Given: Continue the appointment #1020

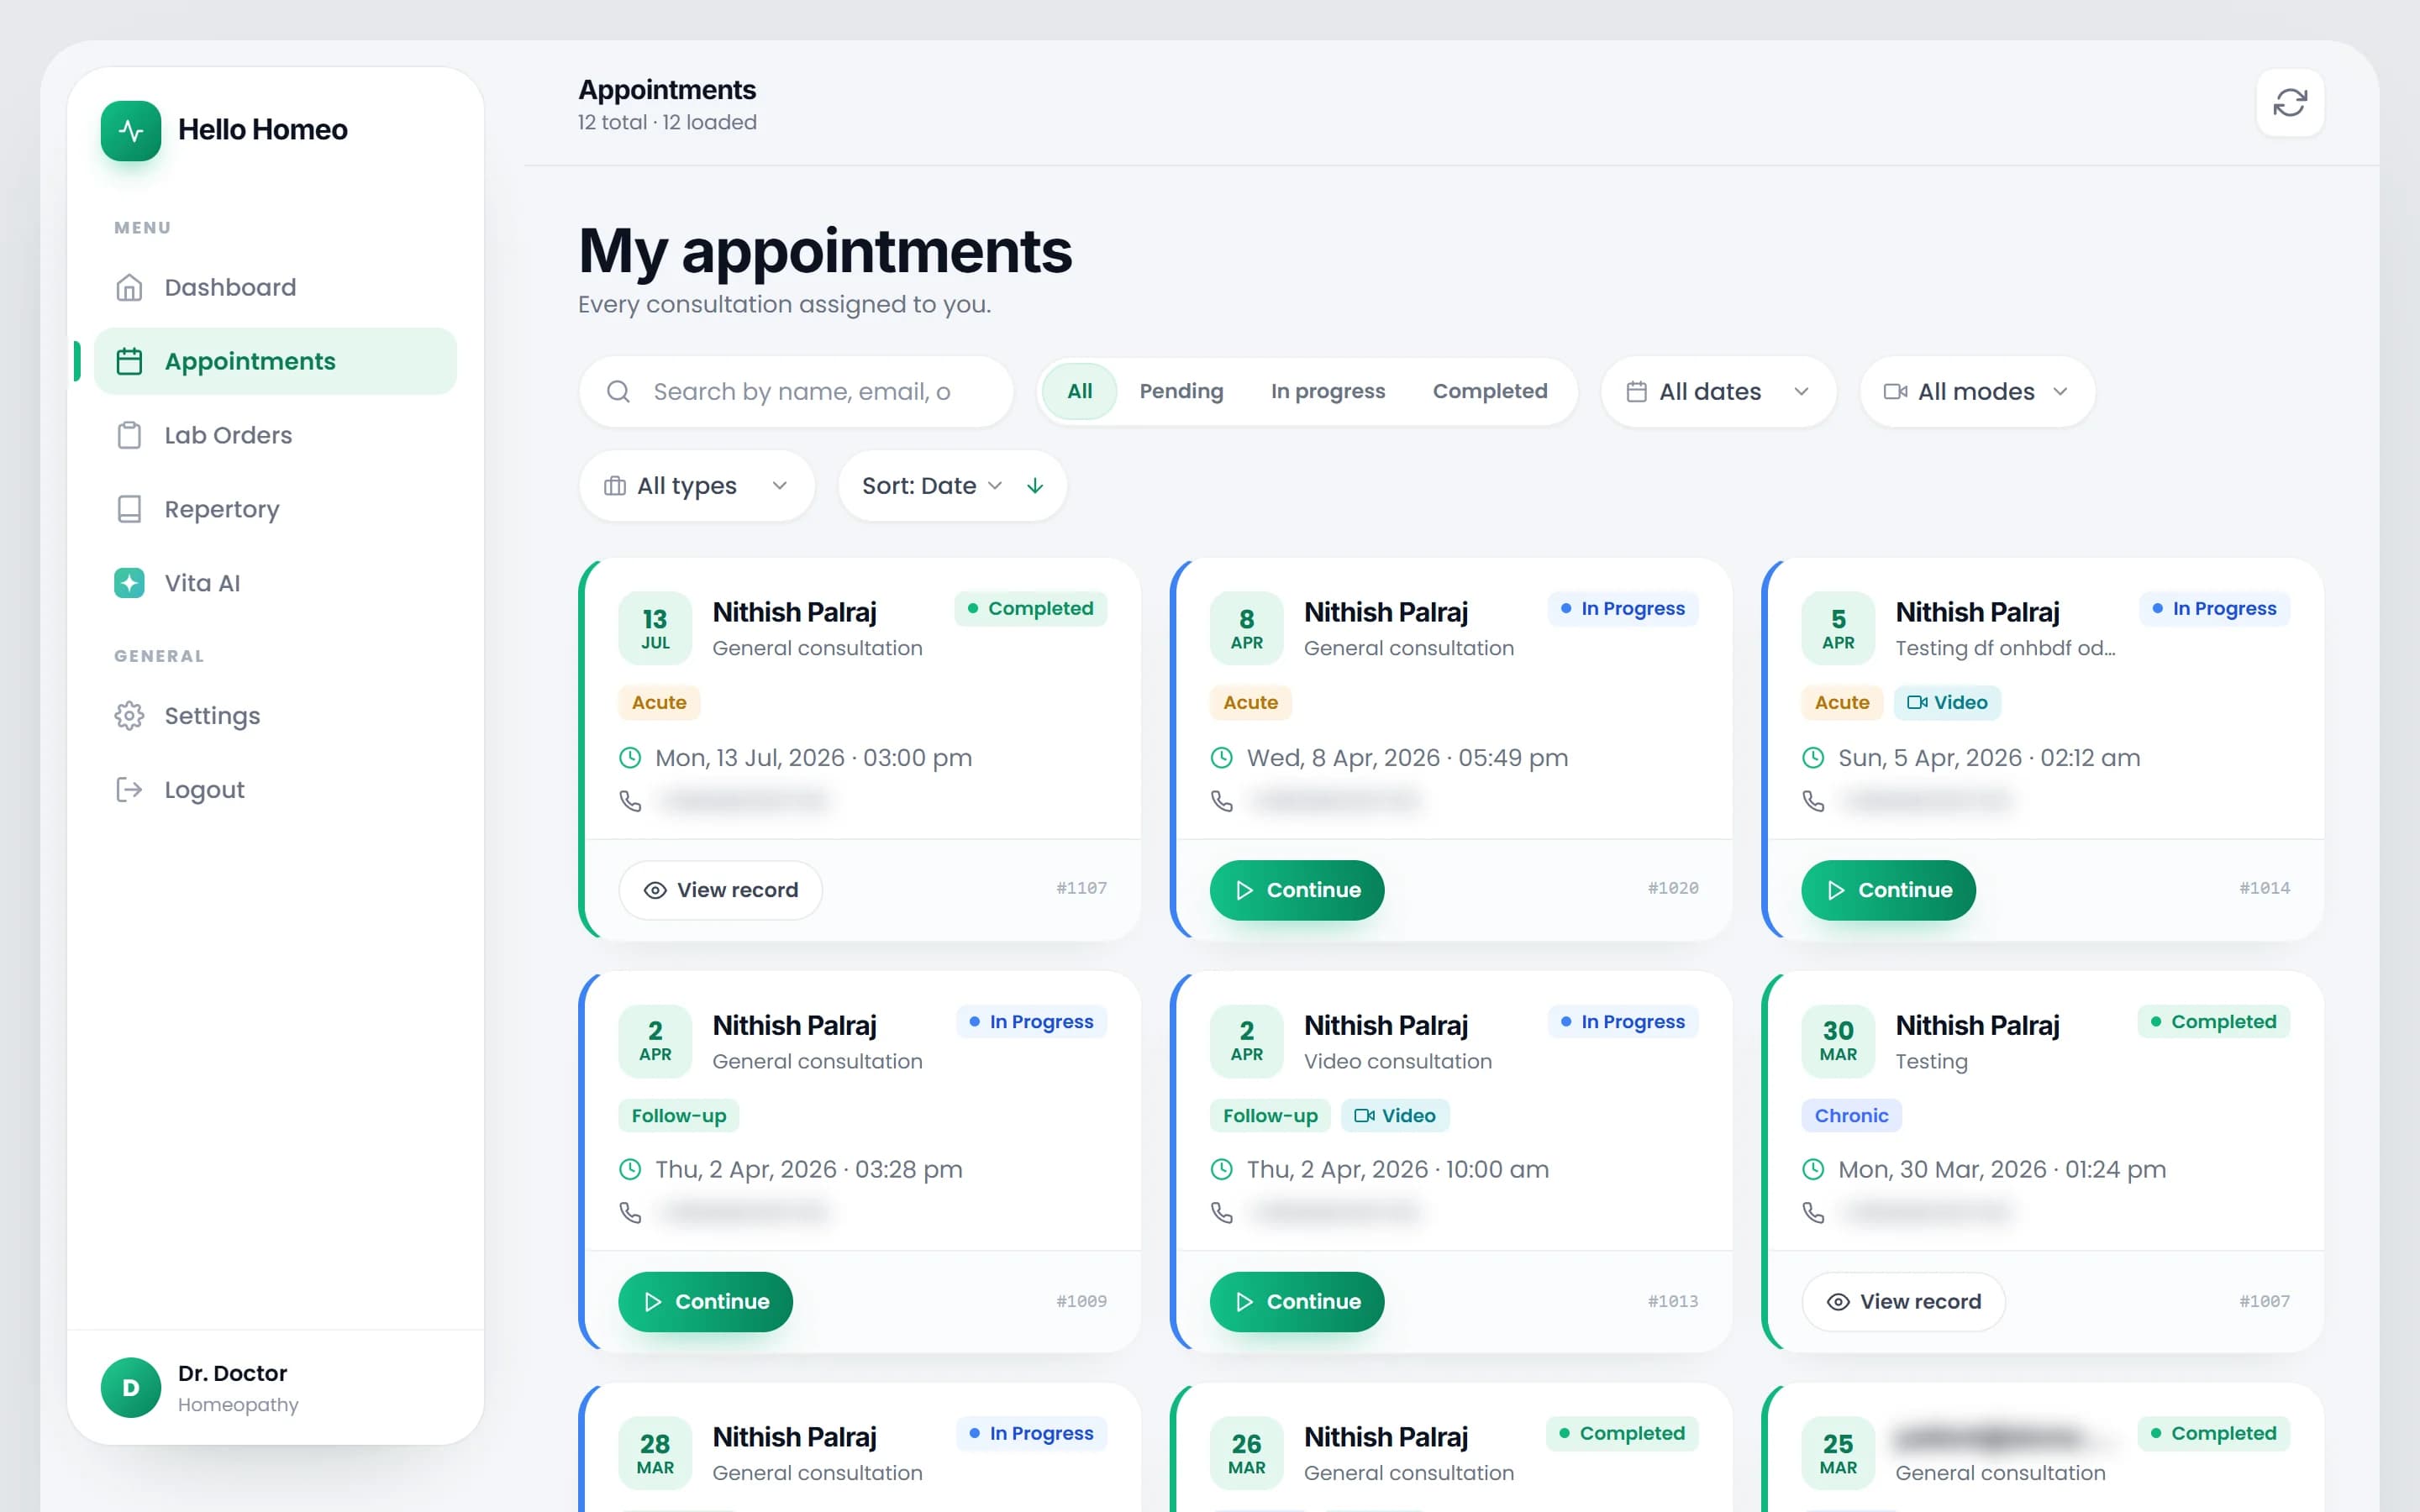Looking at the screenshot, I should [1297, 890].
